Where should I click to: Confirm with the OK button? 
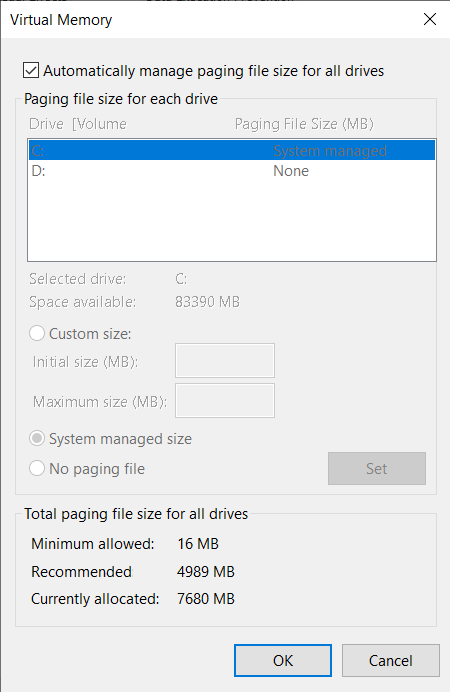[x=283, y=660]
